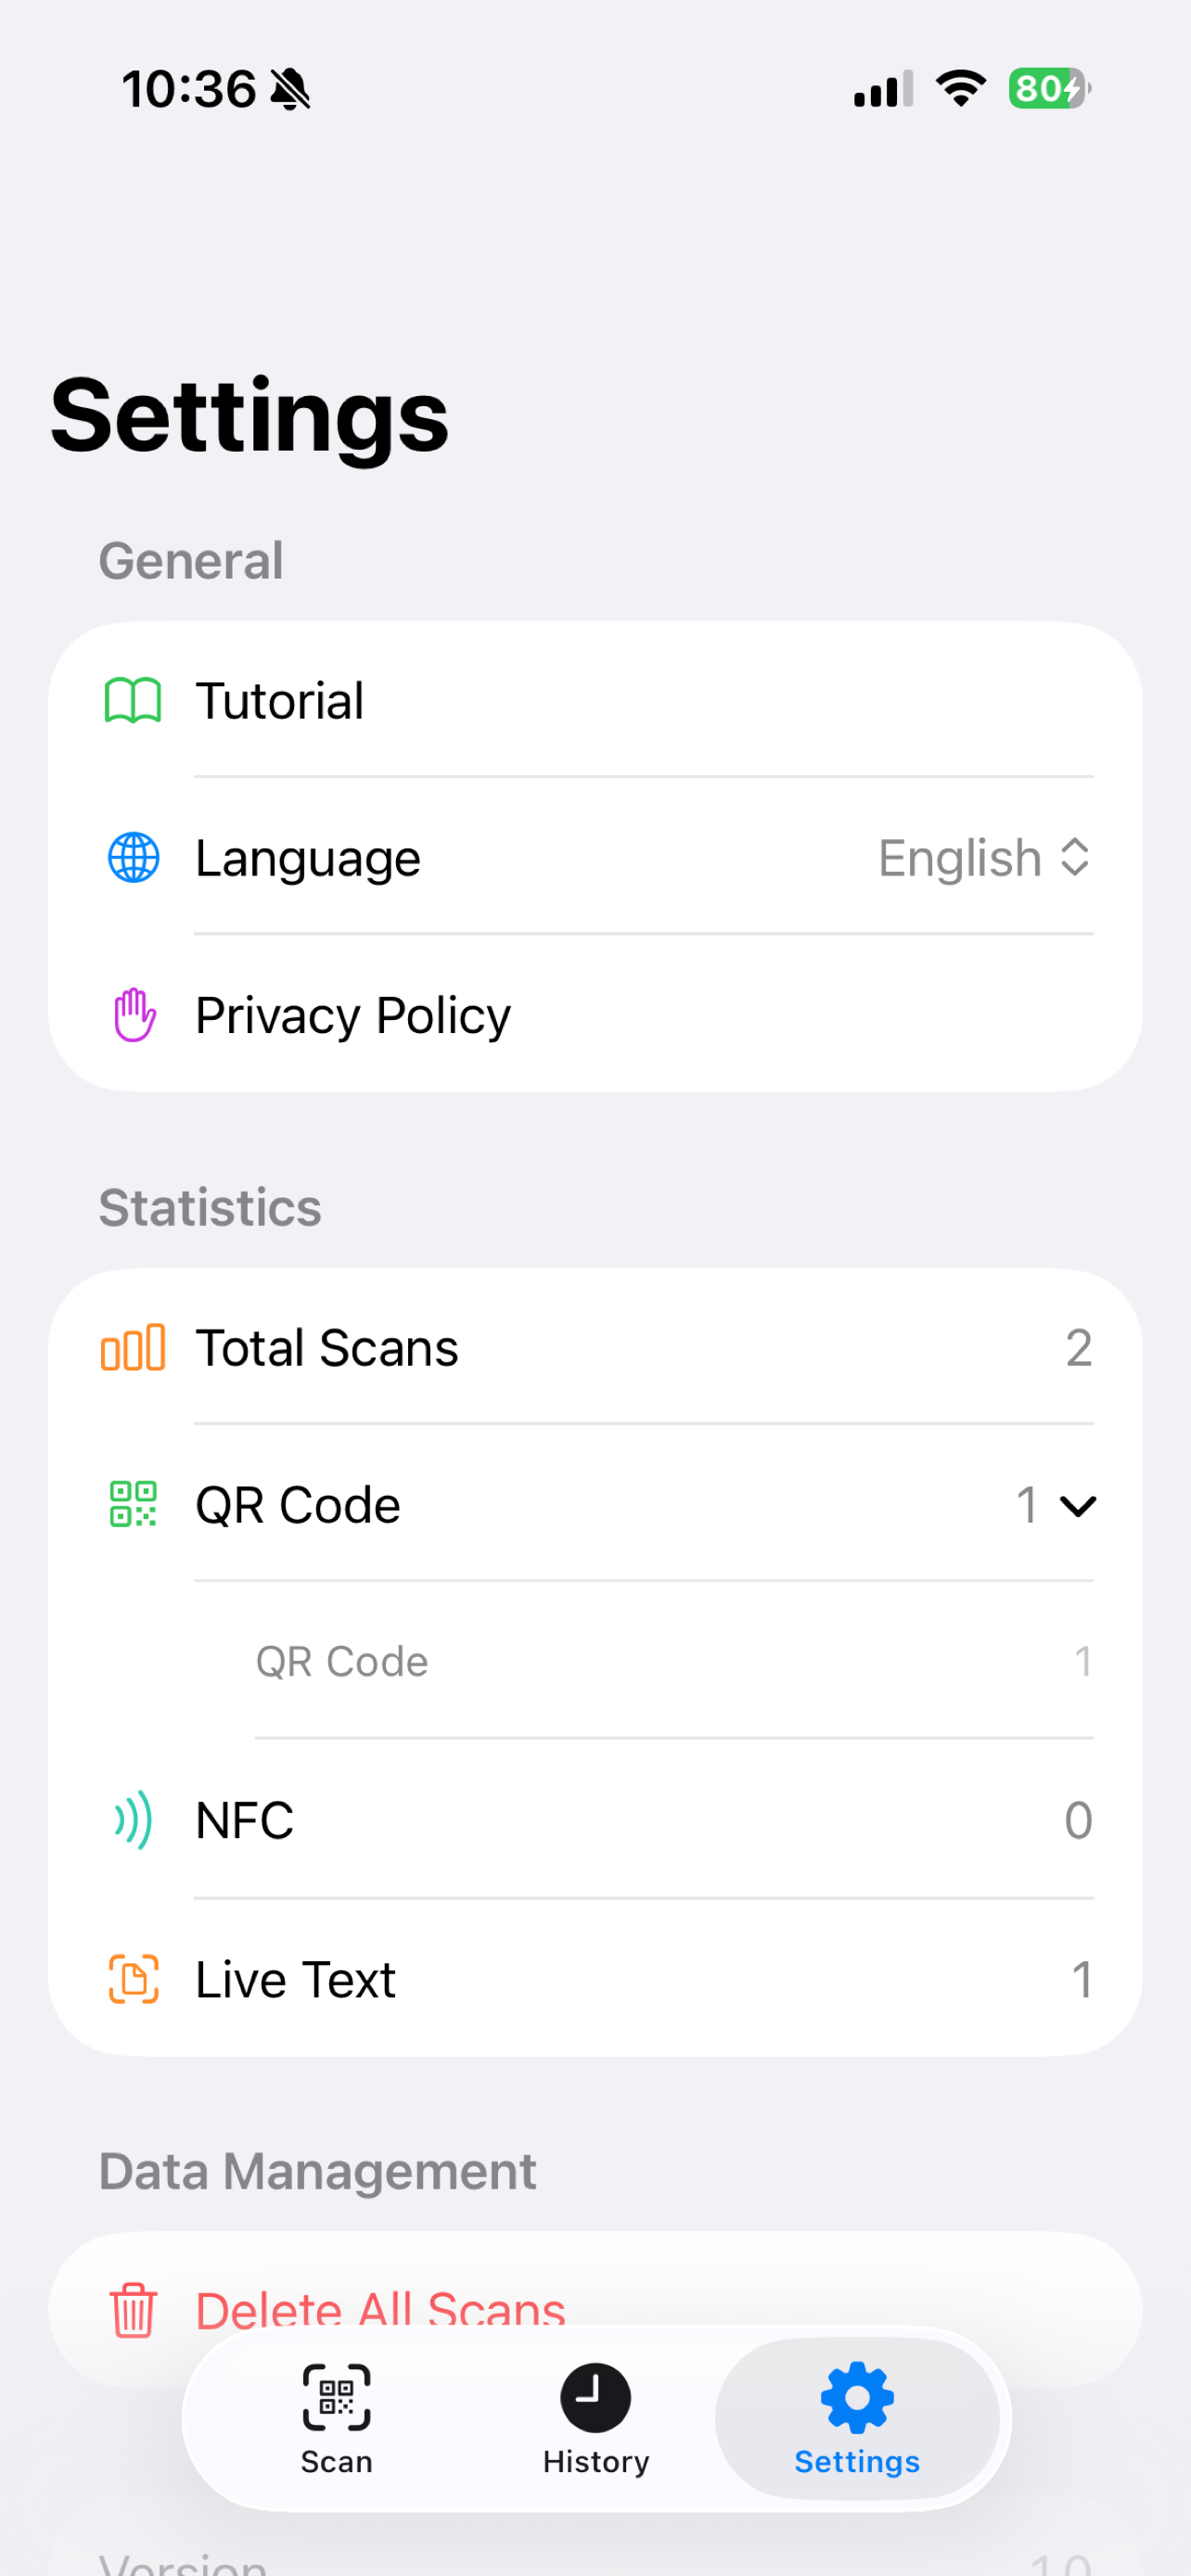Tap the NFC wave icon

click(x=133, y=1820)
